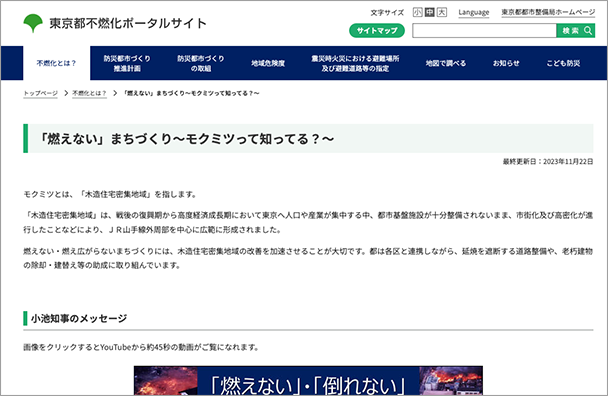Open 震災時火災における避難場所 menu item
The width and height of the screenshot is (608, 396).
(x=355, y=63)
